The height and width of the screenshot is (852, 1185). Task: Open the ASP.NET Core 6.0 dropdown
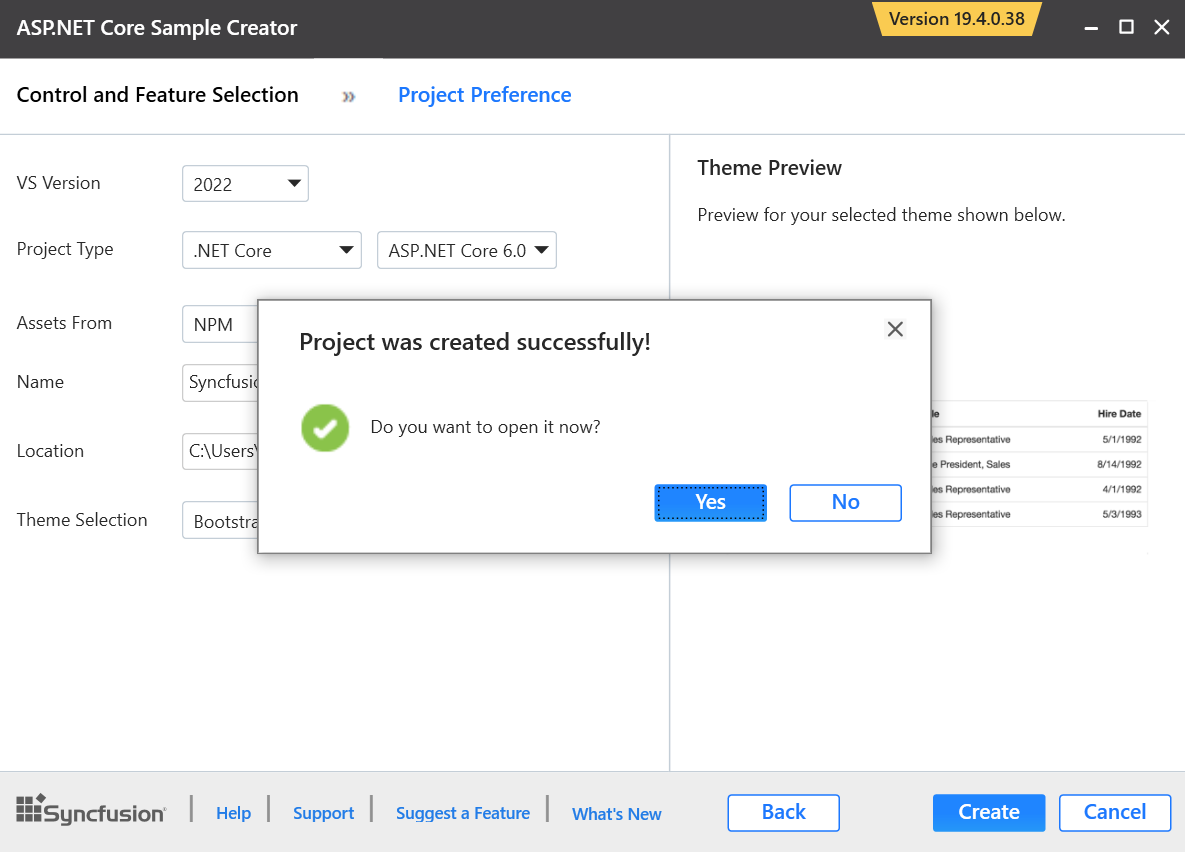[466, 250]
